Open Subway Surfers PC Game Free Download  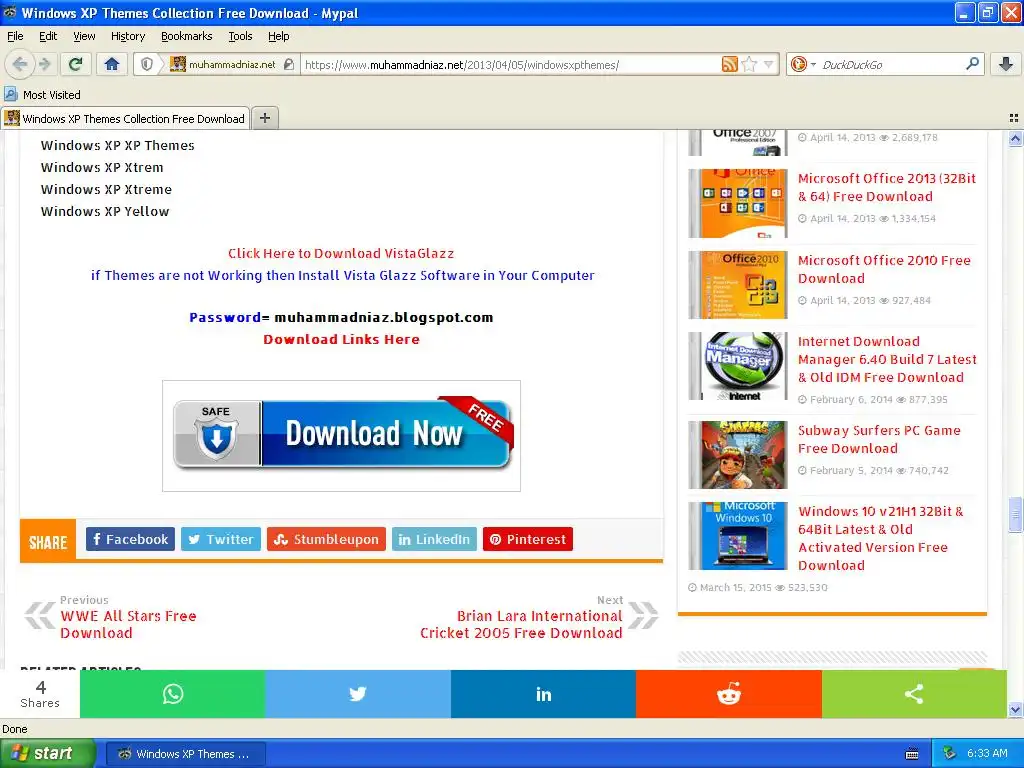tap(879, 440)
